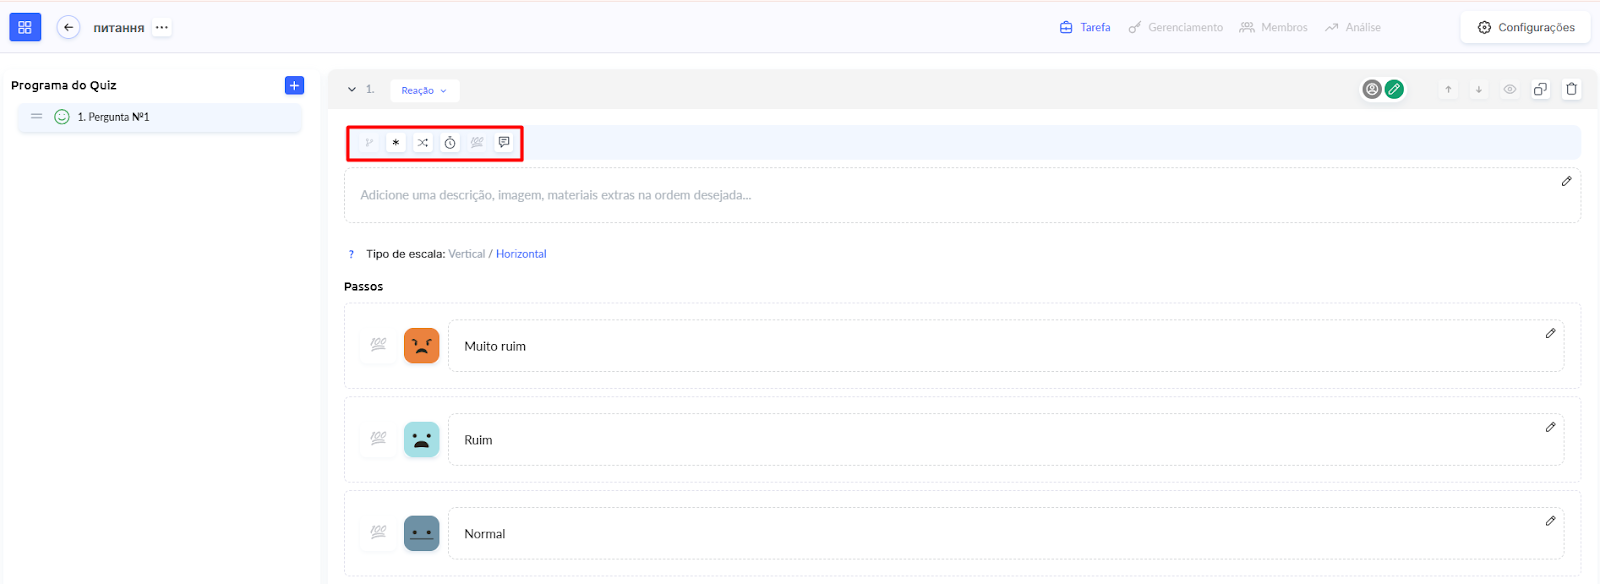Select Horizontal scale type

click(521, 254)
